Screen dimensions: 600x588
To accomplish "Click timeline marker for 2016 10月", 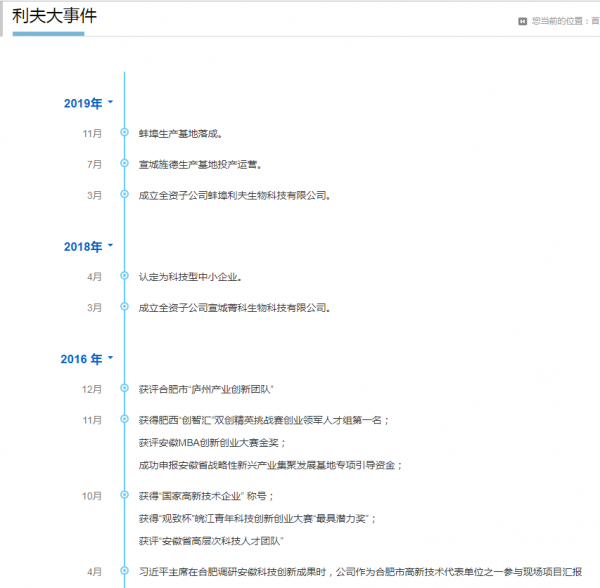I will [124, 495].
